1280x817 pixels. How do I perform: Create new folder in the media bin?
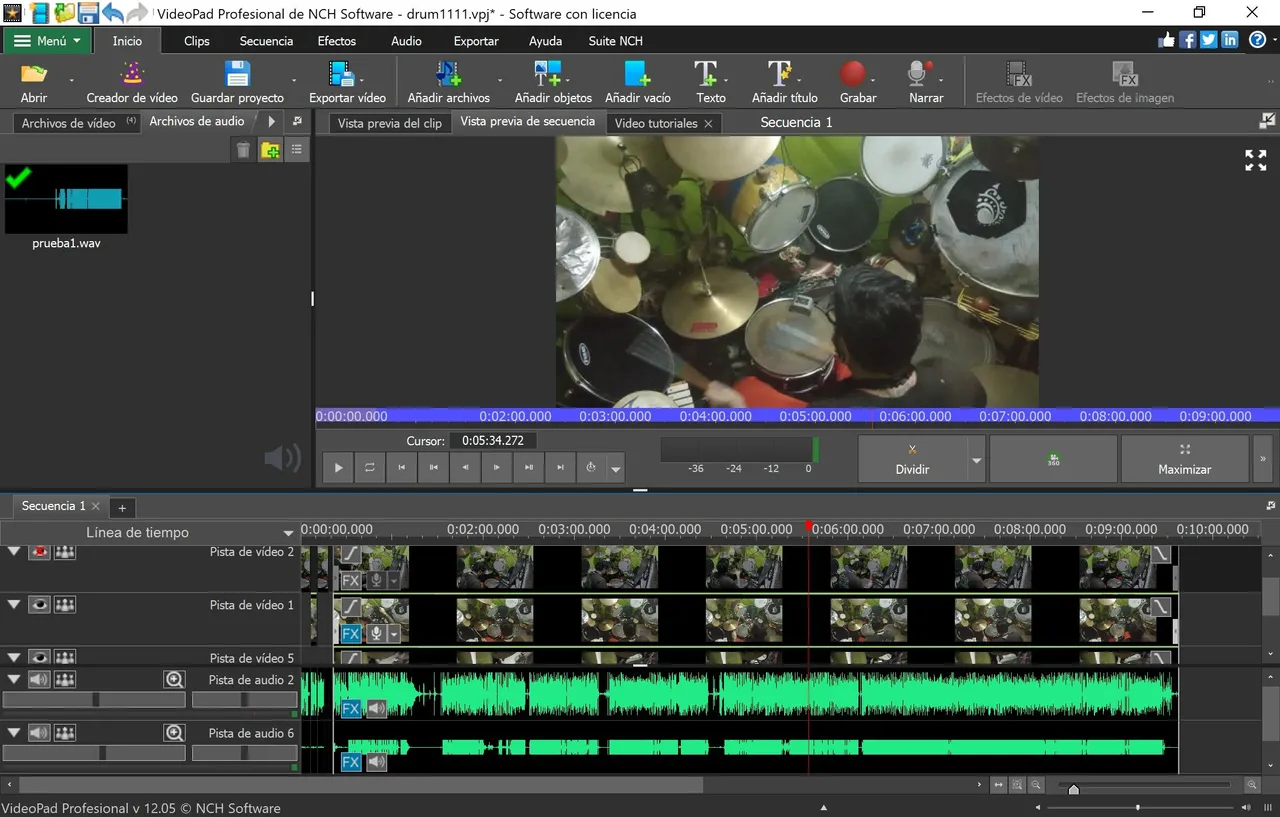270,150
